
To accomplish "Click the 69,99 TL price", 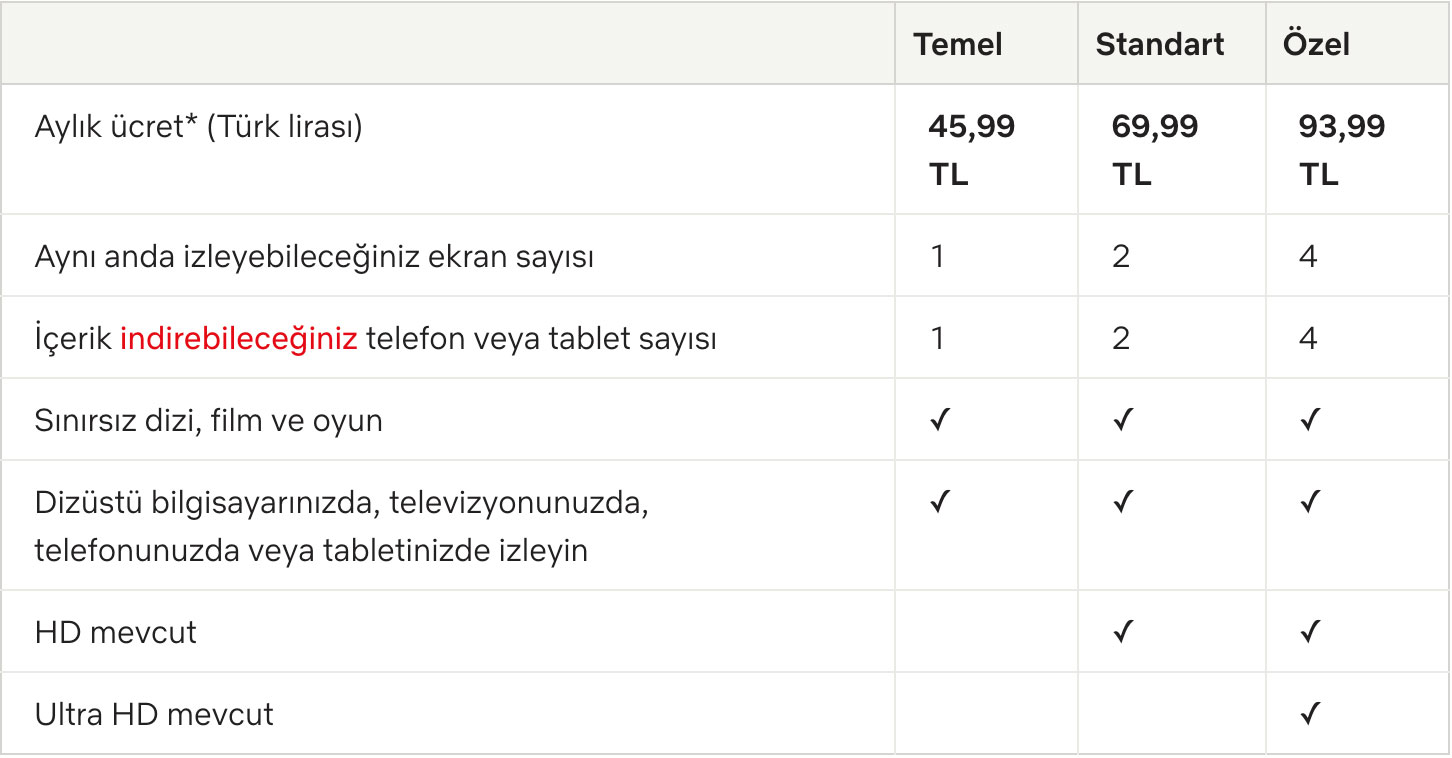I will [1154, 150].
